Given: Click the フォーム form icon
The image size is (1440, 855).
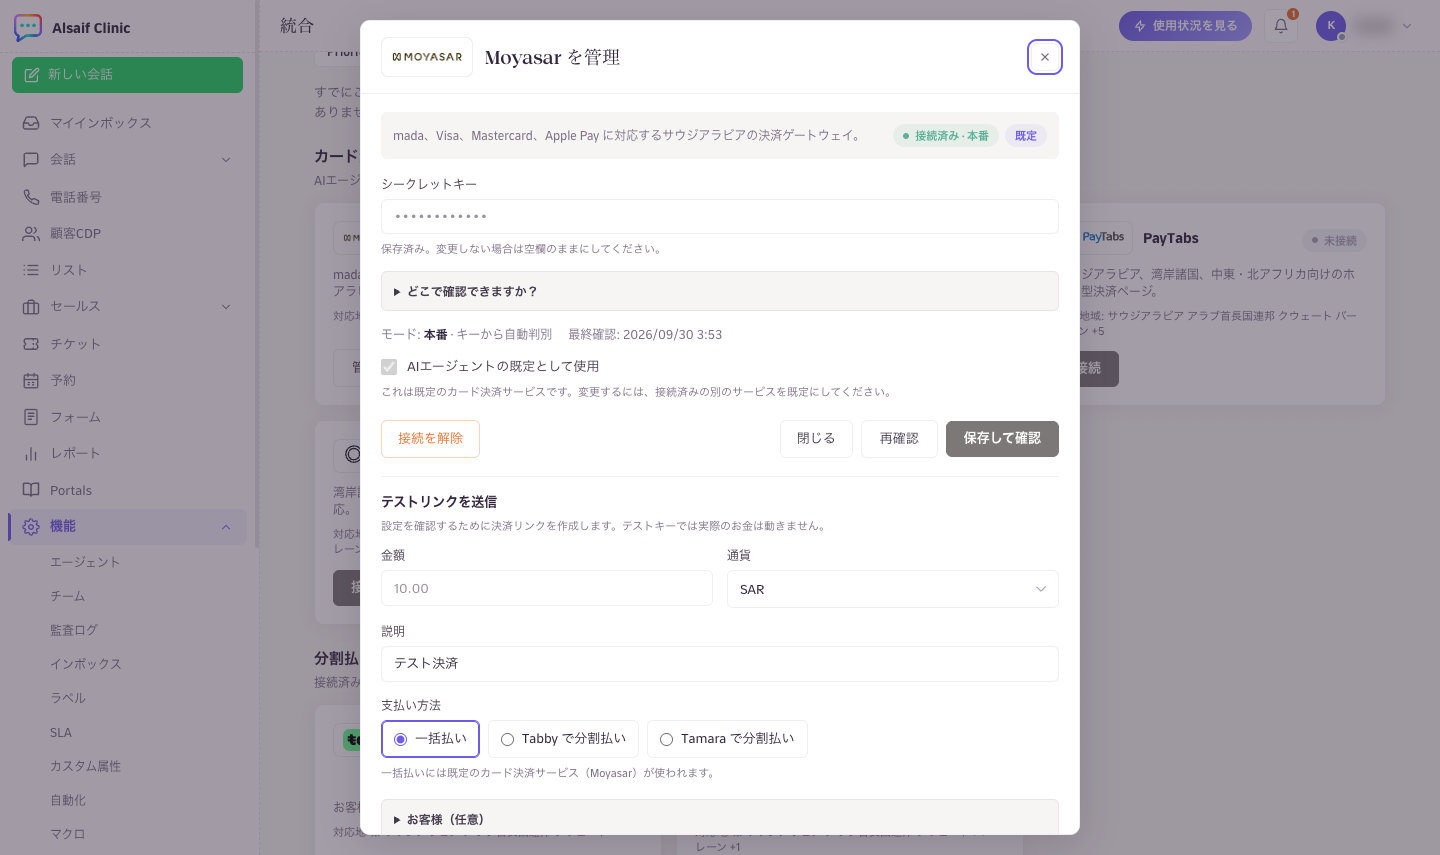Looking at the screenshot, I should point(31,417).
